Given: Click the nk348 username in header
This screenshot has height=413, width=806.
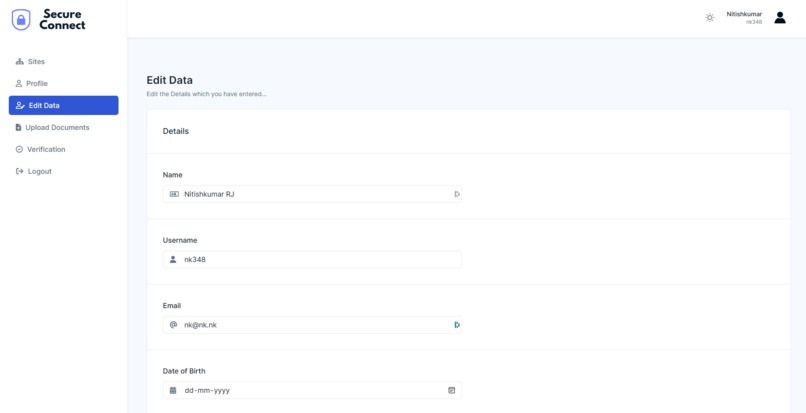Looking at the screenshot, I should [754, 22].
